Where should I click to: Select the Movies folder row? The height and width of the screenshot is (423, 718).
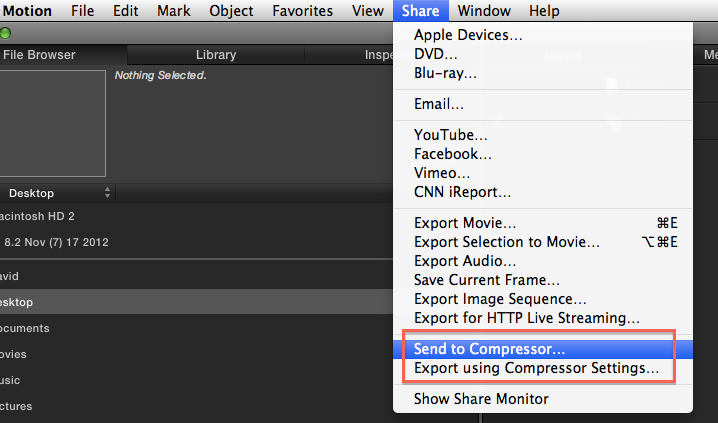pos(196,354)
